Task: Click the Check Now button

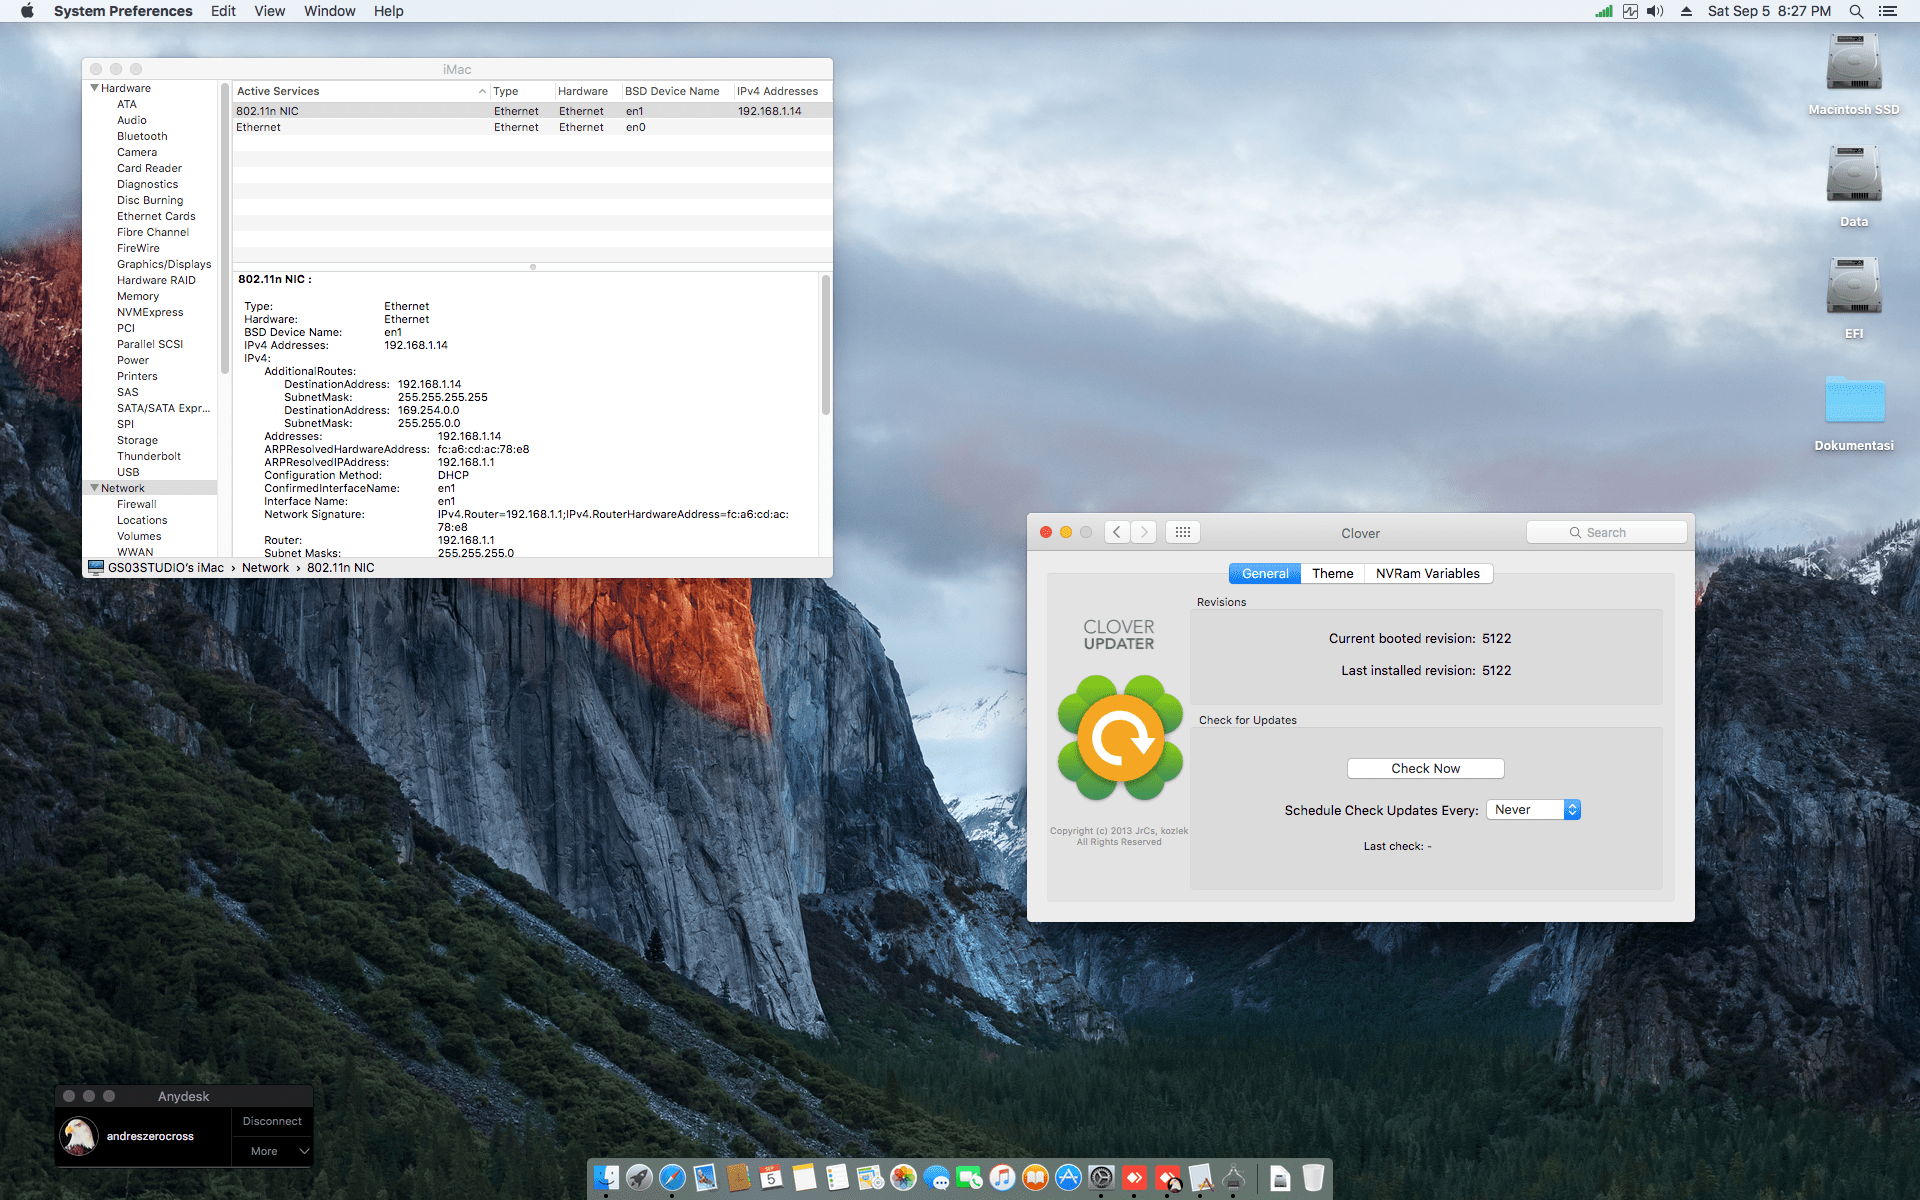Action: tap(1425, 768)
